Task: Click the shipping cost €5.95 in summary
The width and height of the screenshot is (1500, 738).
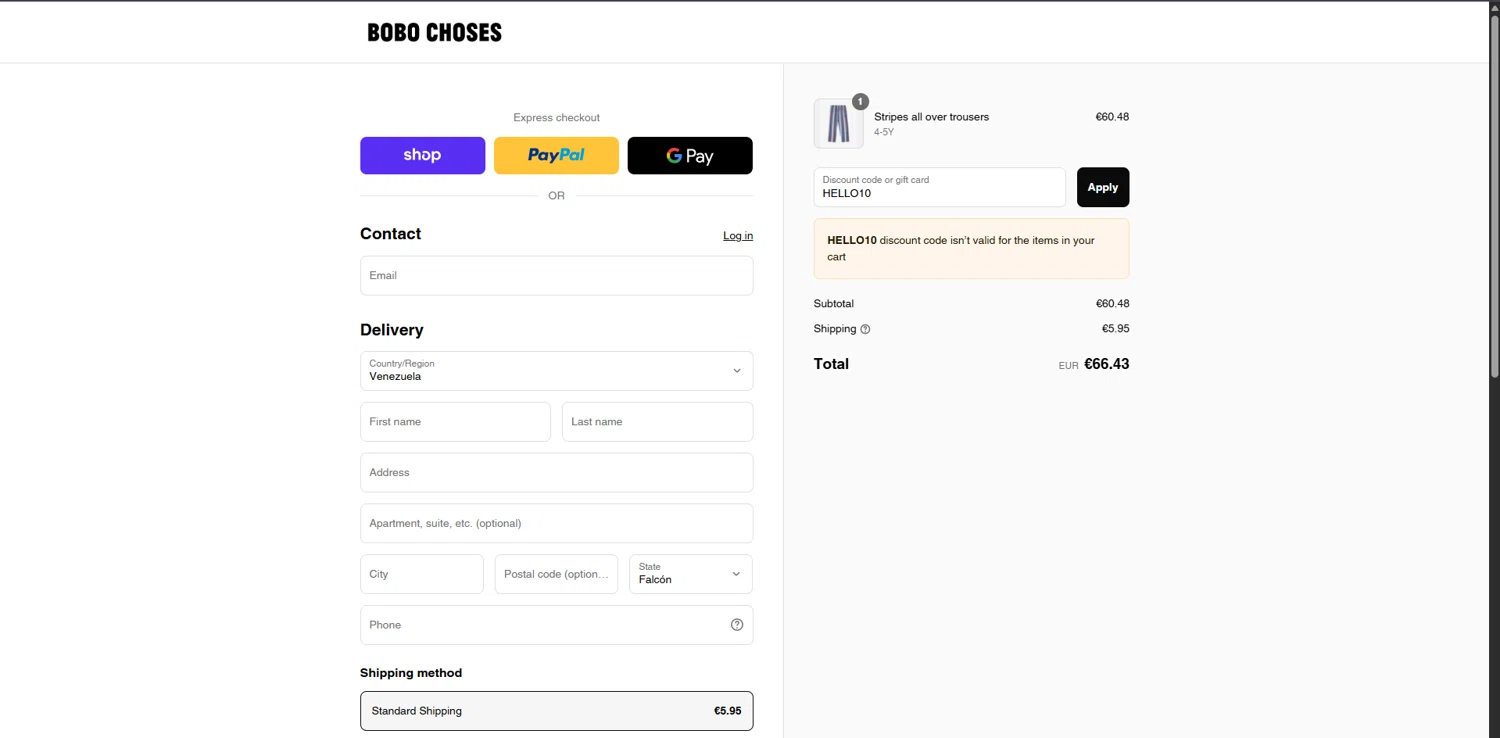Action: 1115,329
